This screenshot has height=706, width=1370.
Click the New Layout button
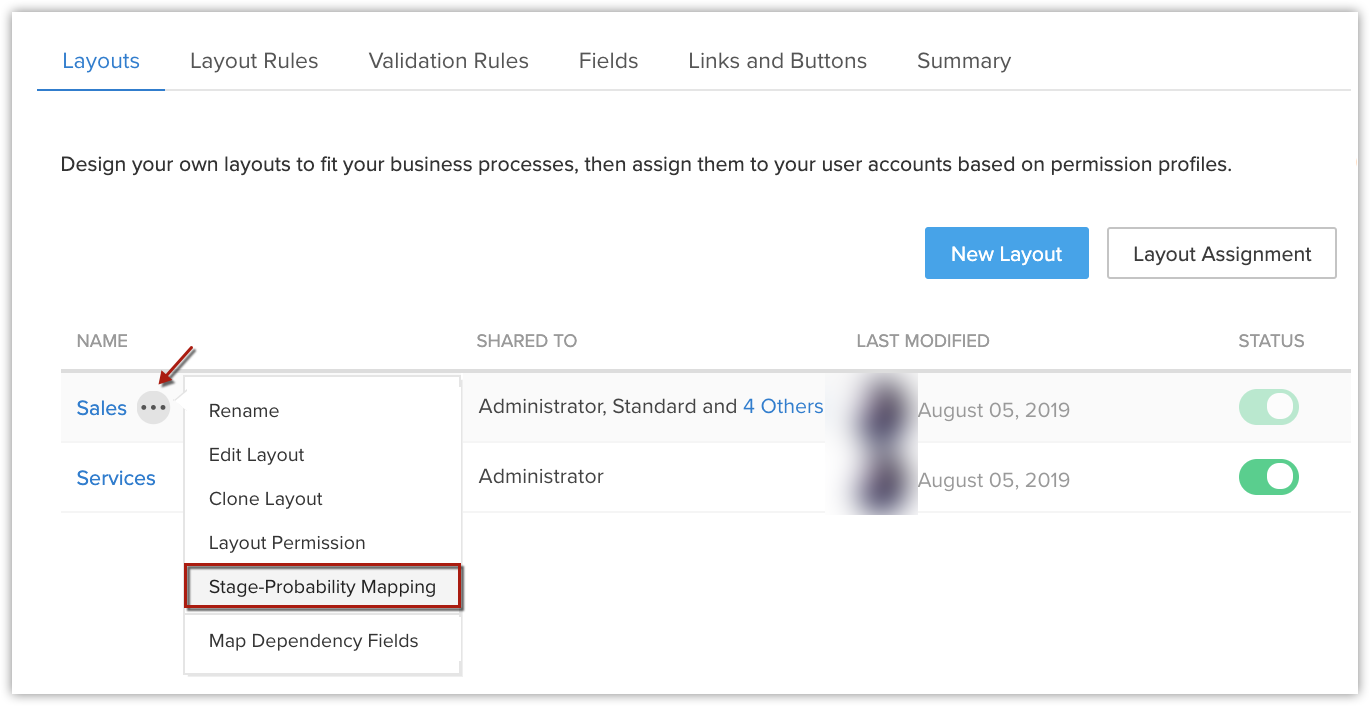click(1006, 253)
